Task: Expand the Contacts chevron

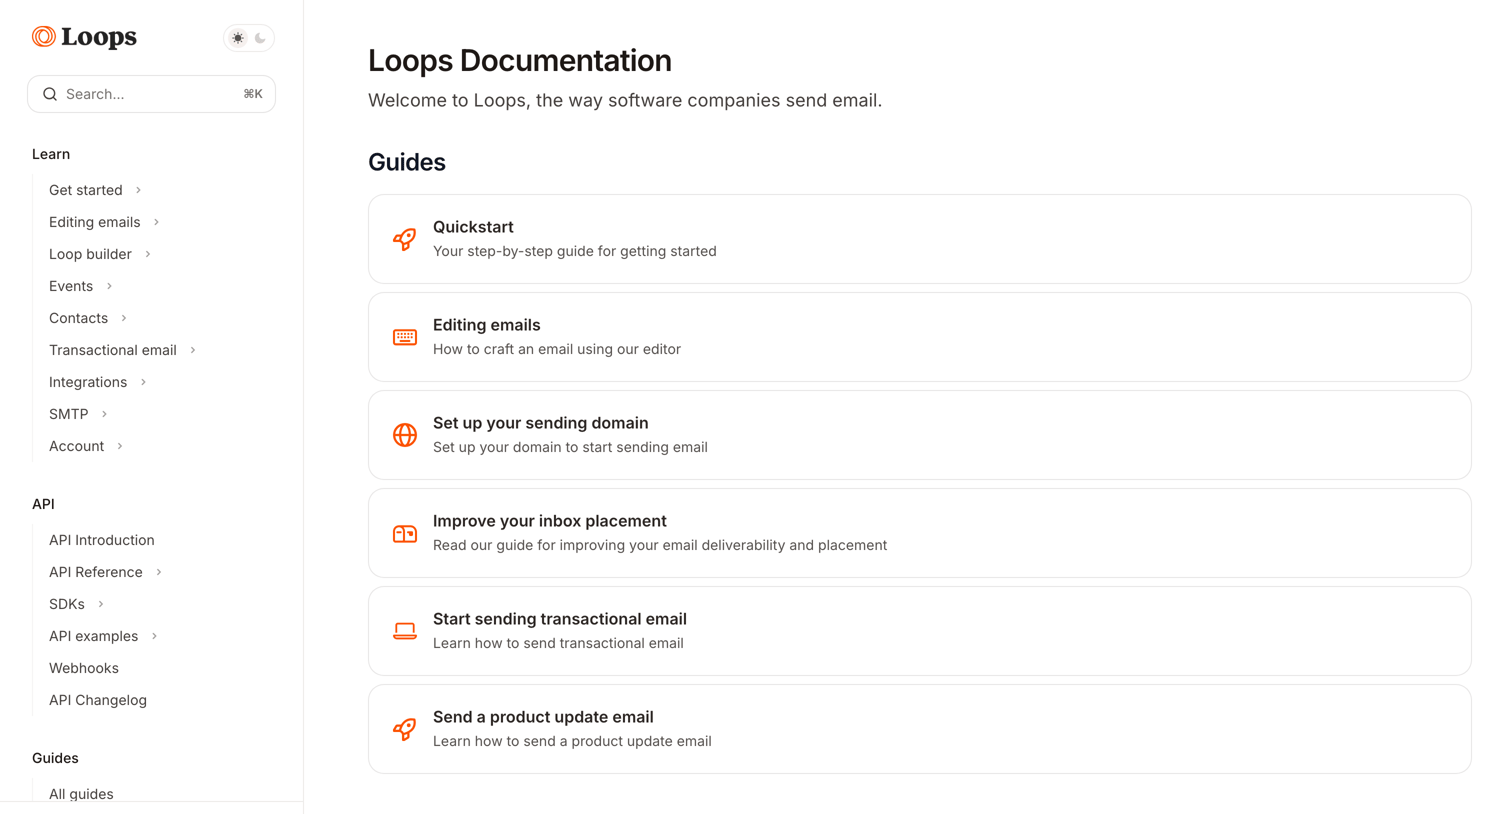Action: (124, 318)
